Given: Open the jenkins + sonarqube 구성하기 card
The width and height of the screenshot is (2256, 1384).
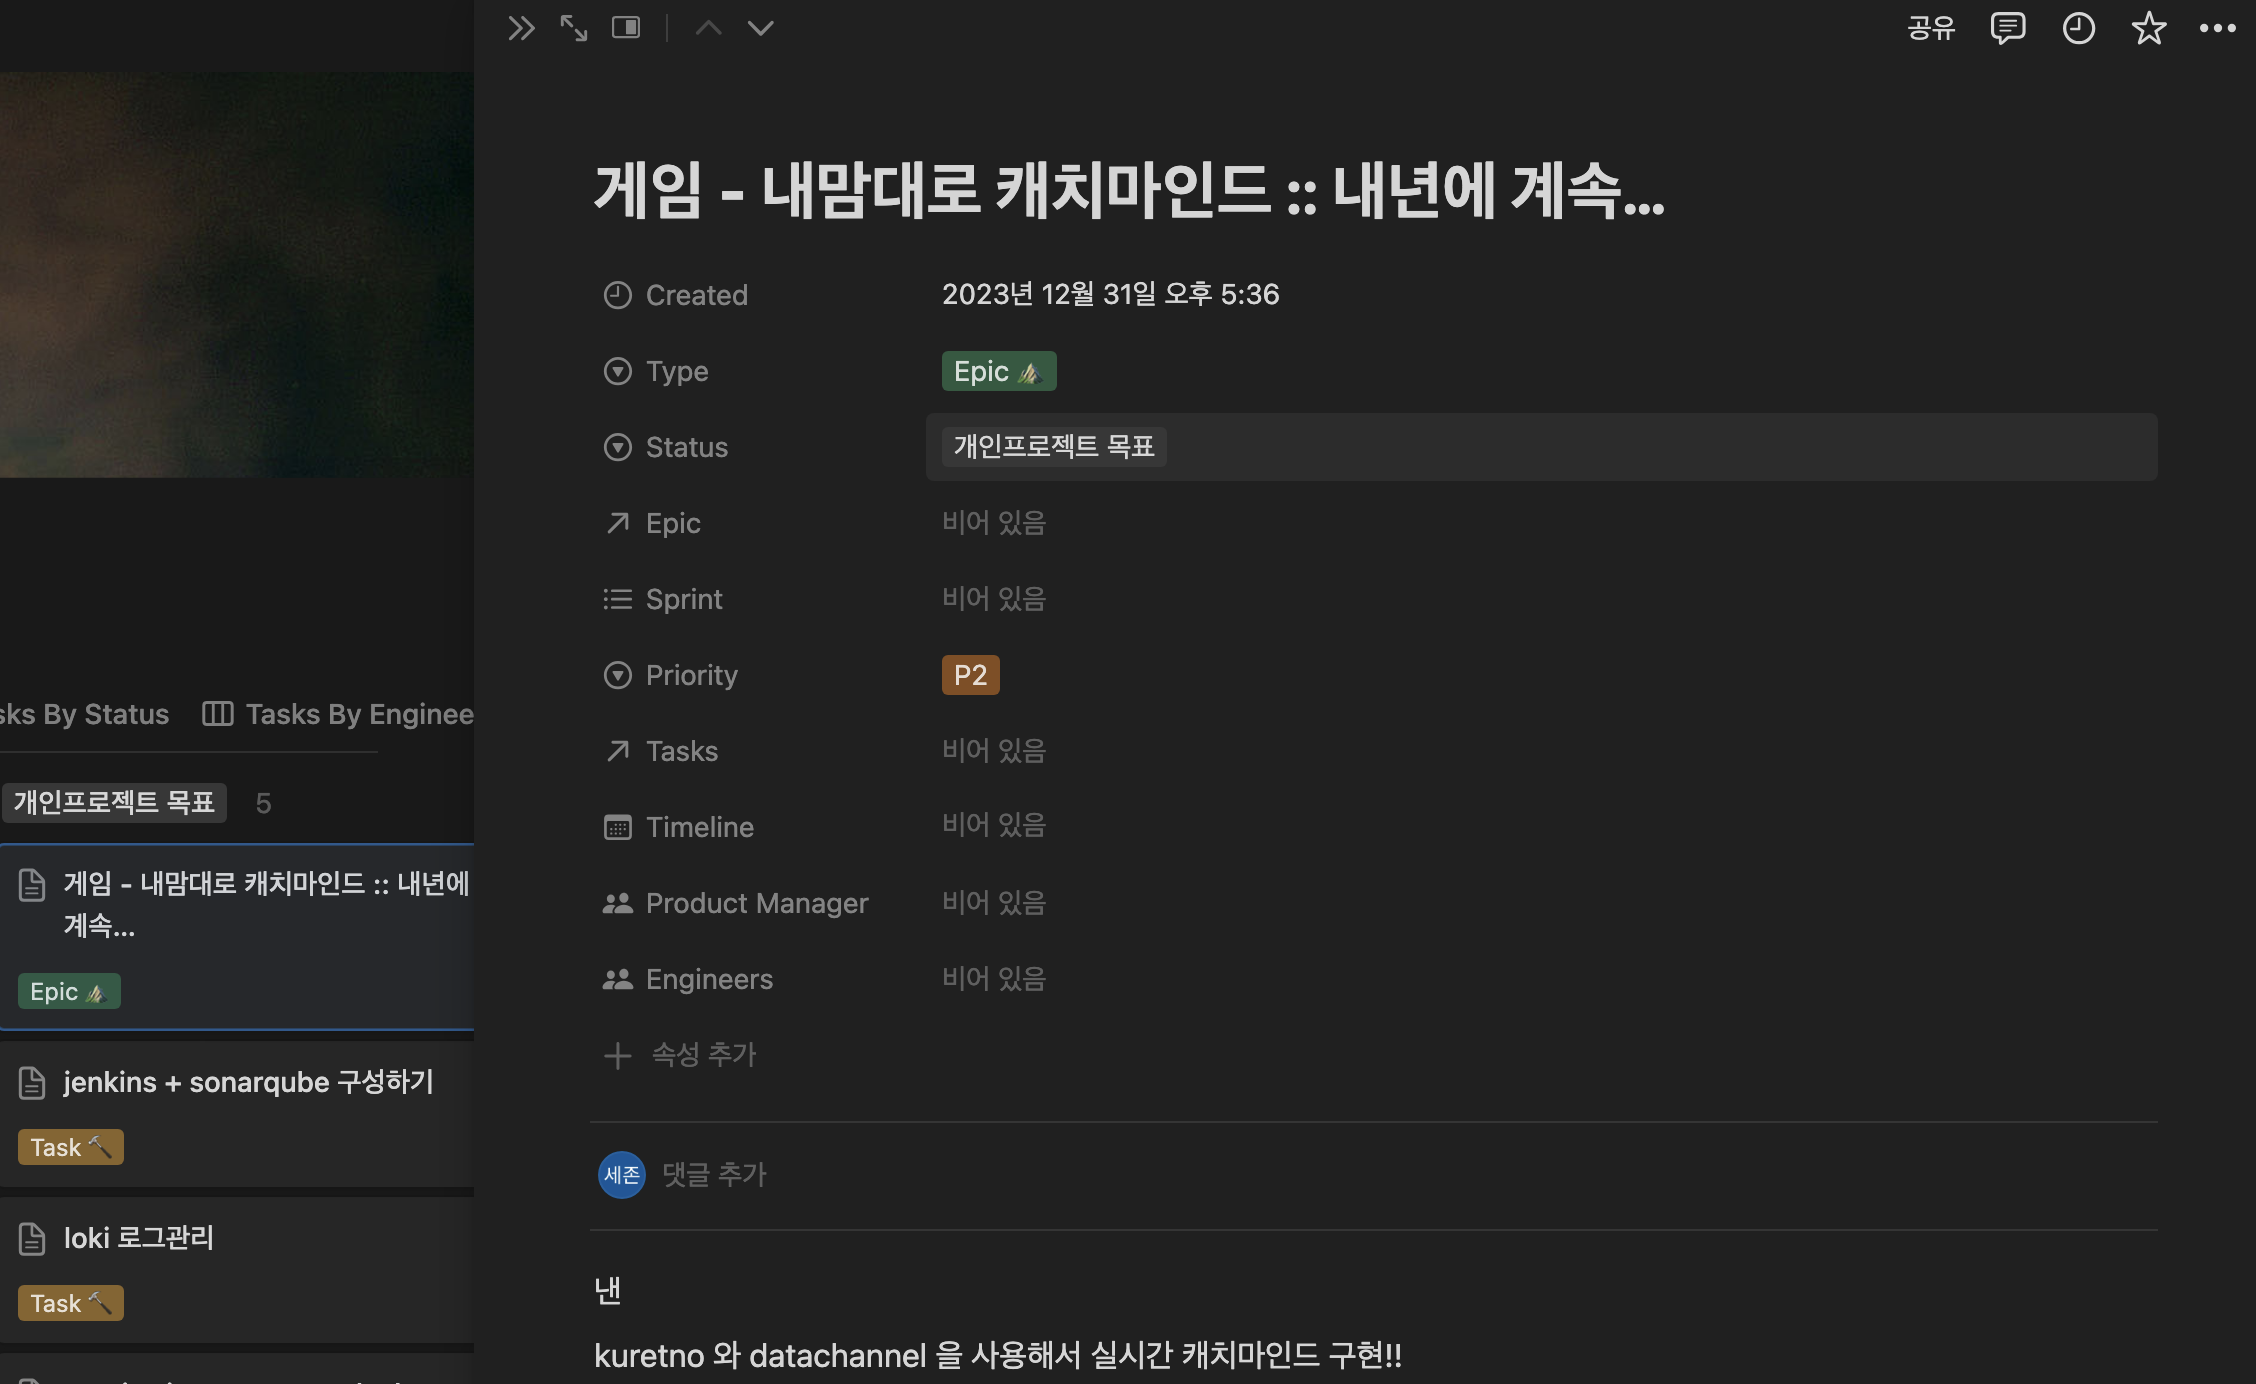Looking at the screenshot, I should (x=247, y=1083).
